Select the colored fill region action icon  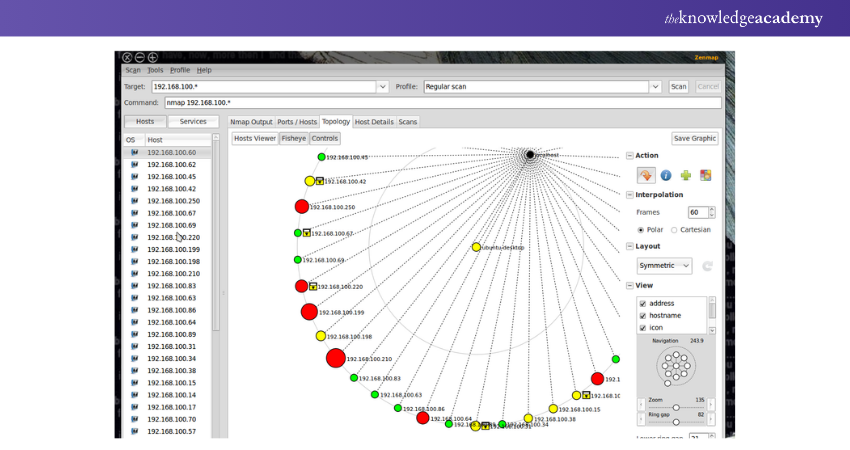pos(705,175)
